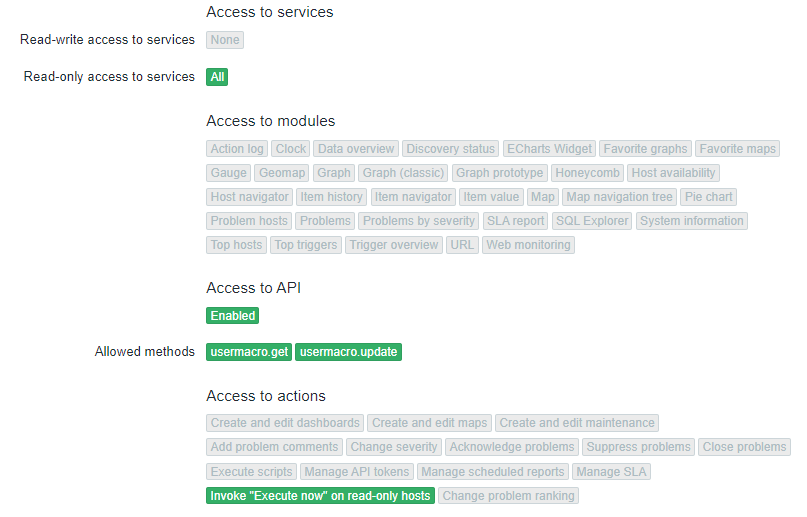This screenshot has width=807, height=517.
Task: Click 'Invoke Execute now on read-only hosts' action
Action: [320, 496]
